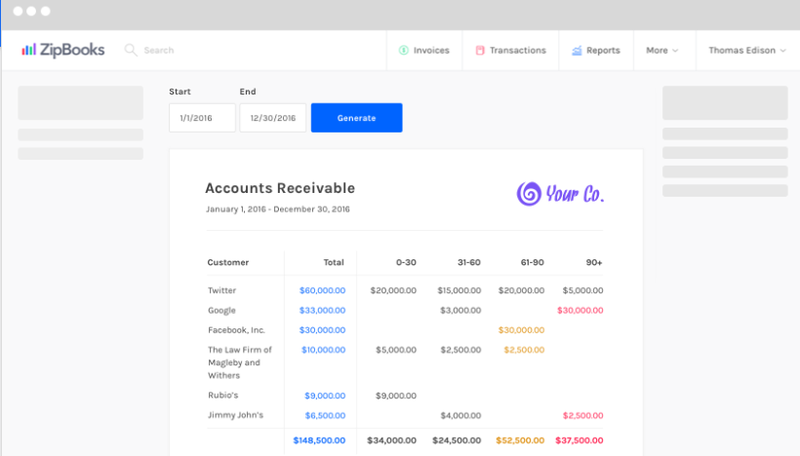Click the $34,000.00 0-30 total
The height and width of the screenshot is (456, 800).
[x=392, y=440]
